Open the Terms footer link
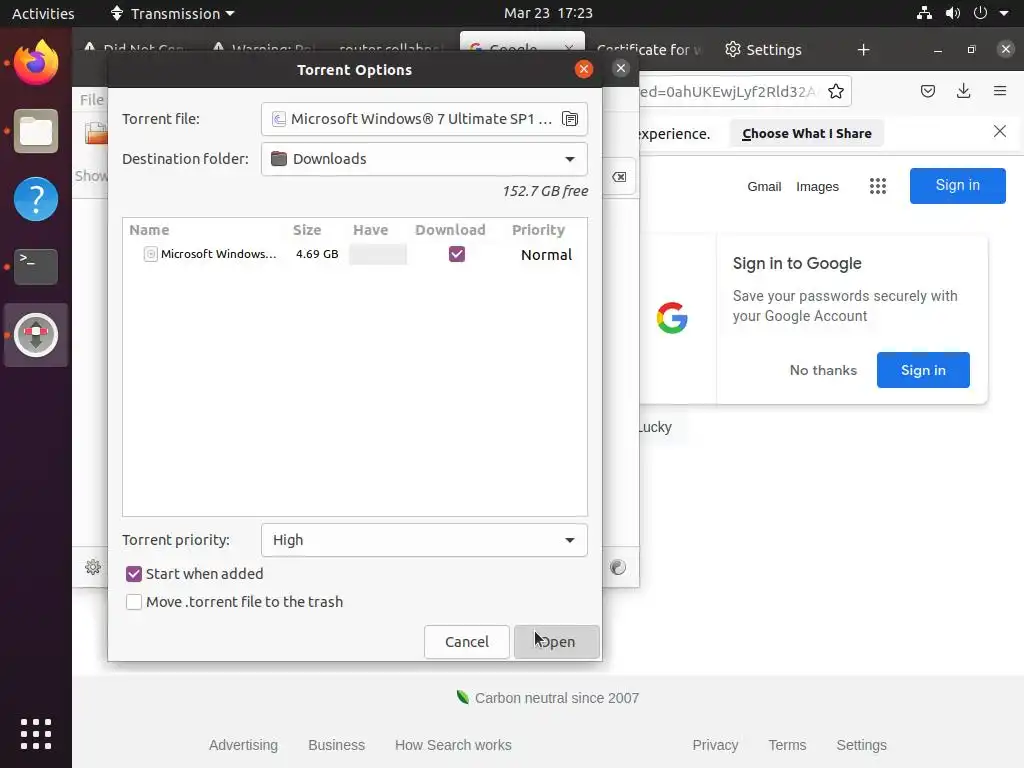The height and width of the screenshot is (768, 1024). [787, 745]
